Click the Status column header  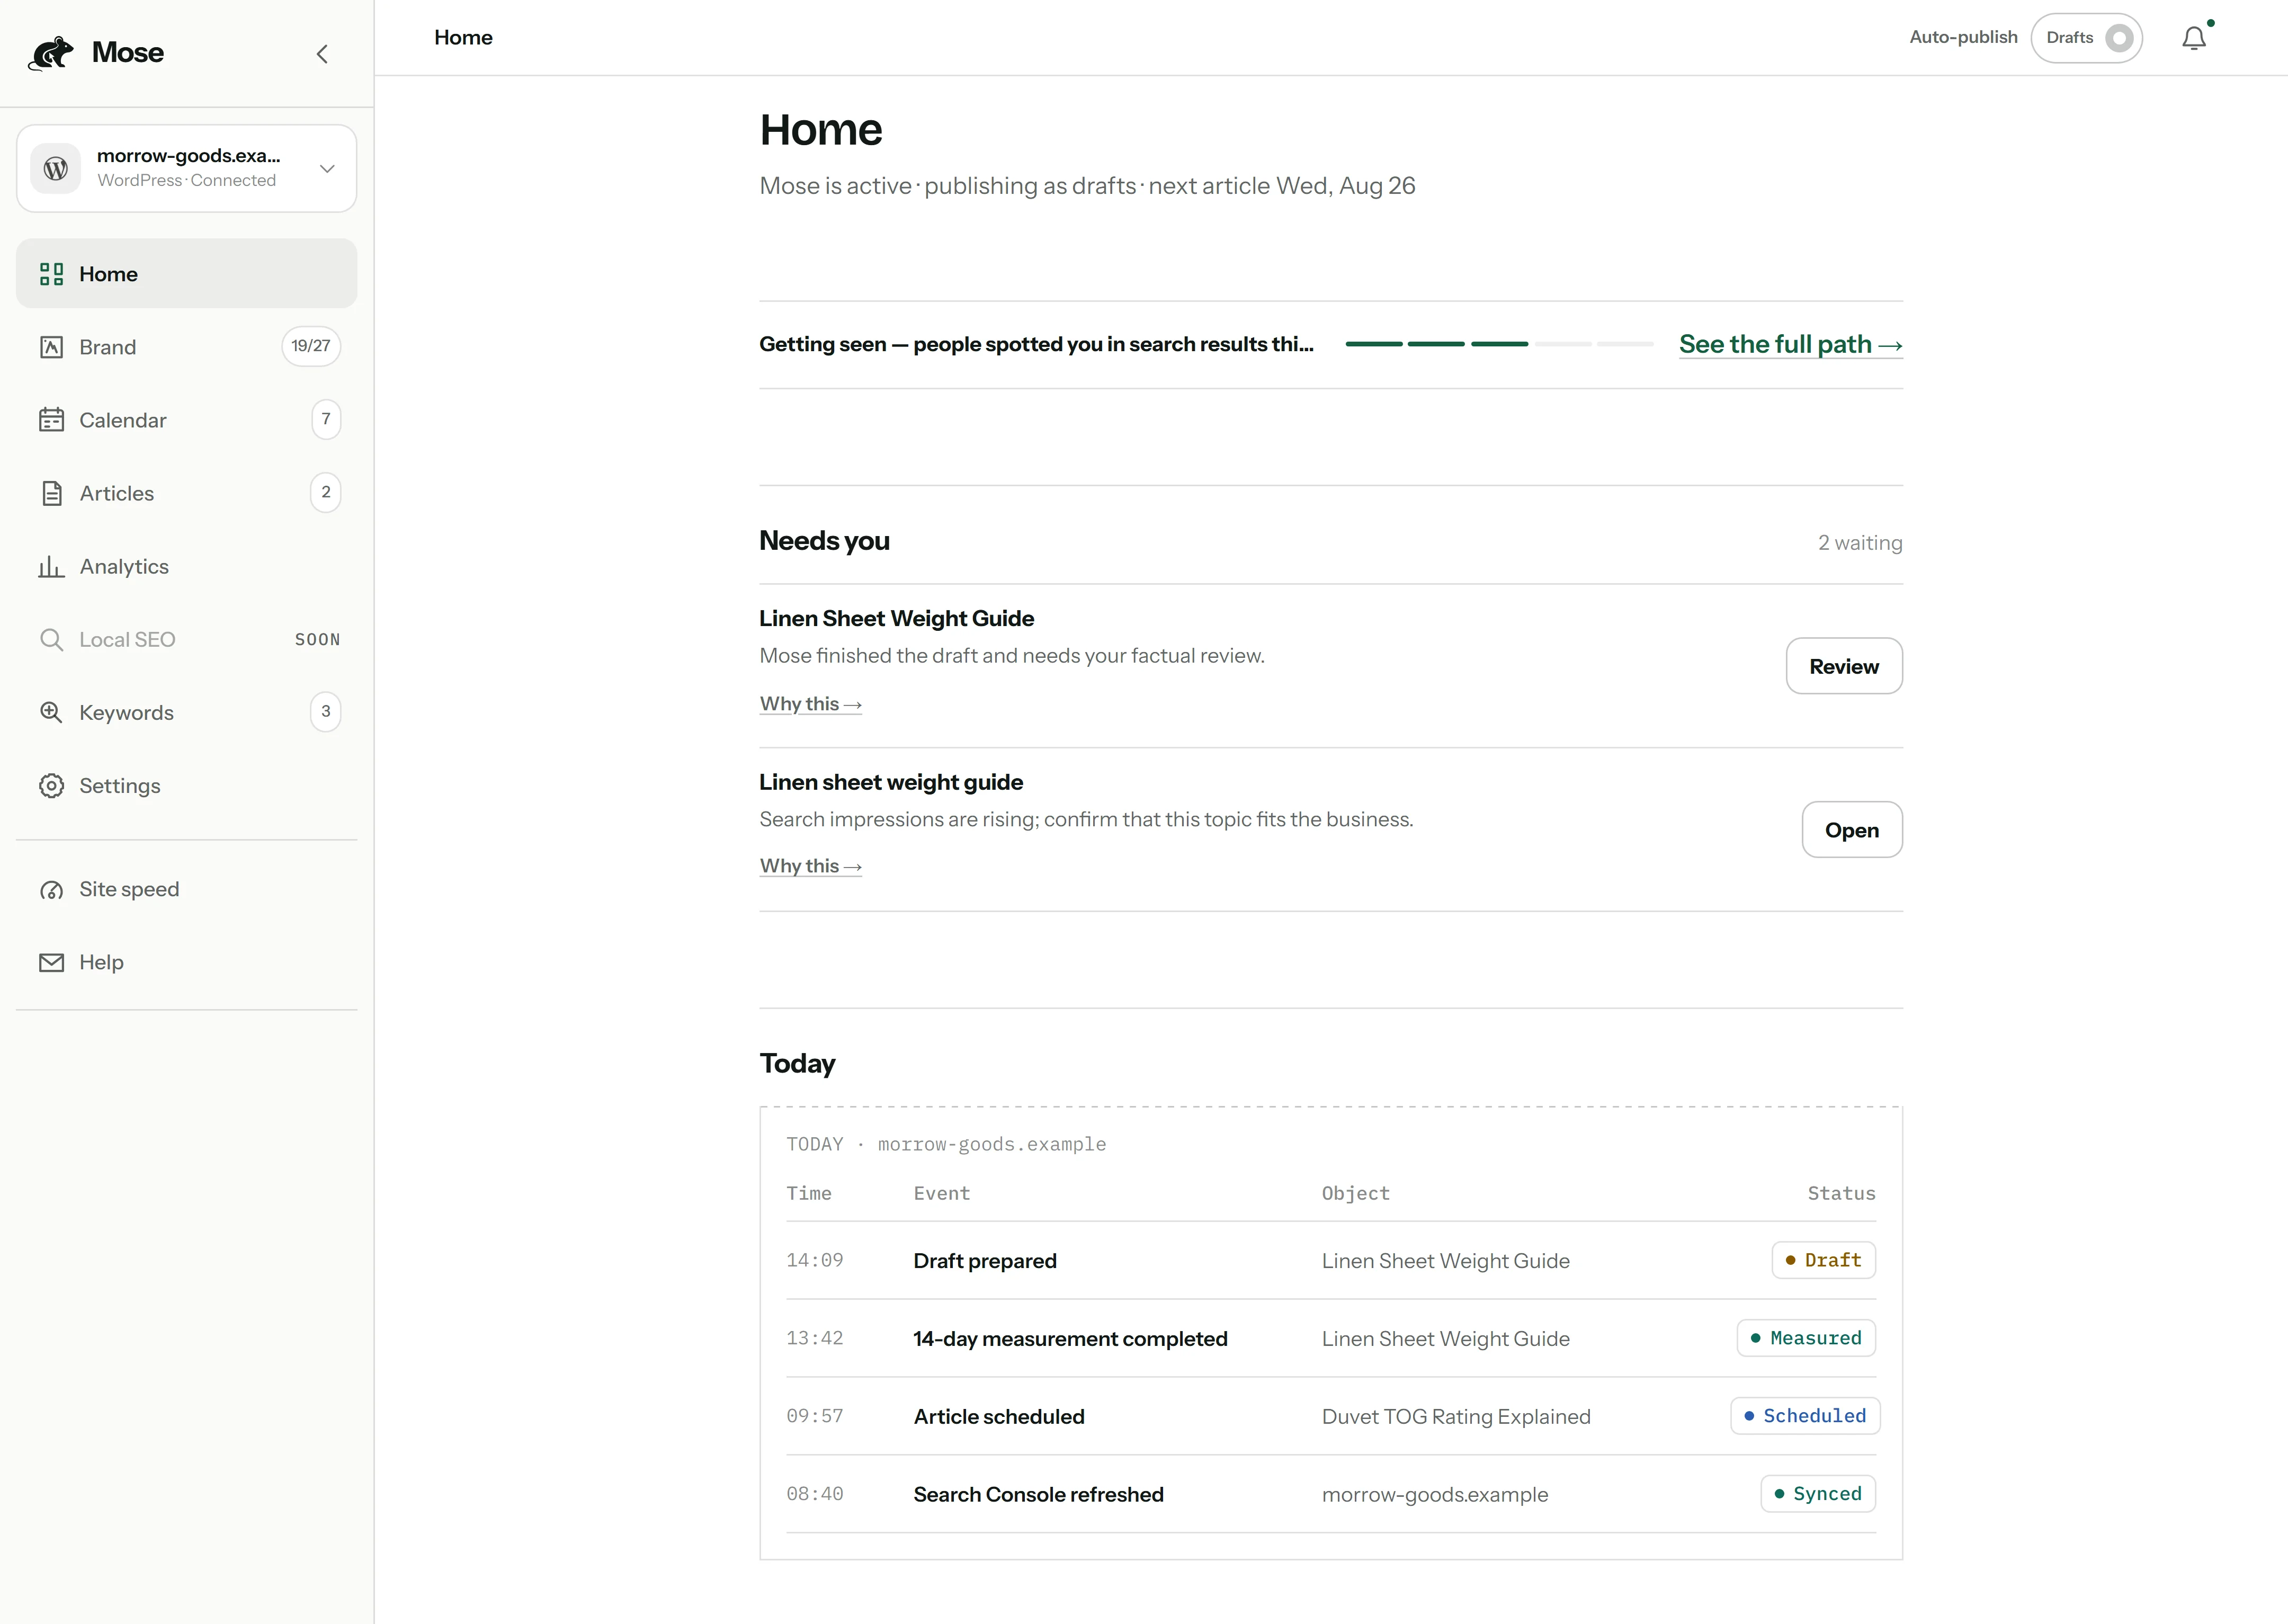1841,1193
